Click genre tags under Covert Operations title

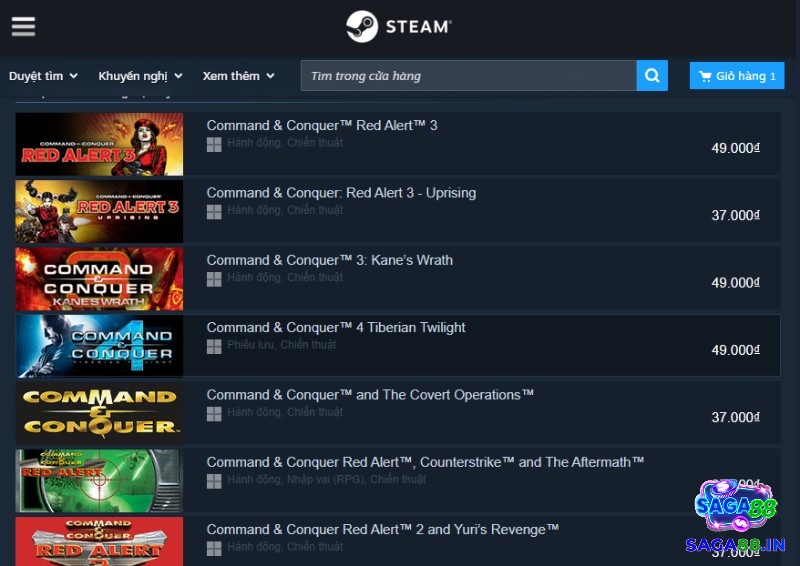coord(285,412)
